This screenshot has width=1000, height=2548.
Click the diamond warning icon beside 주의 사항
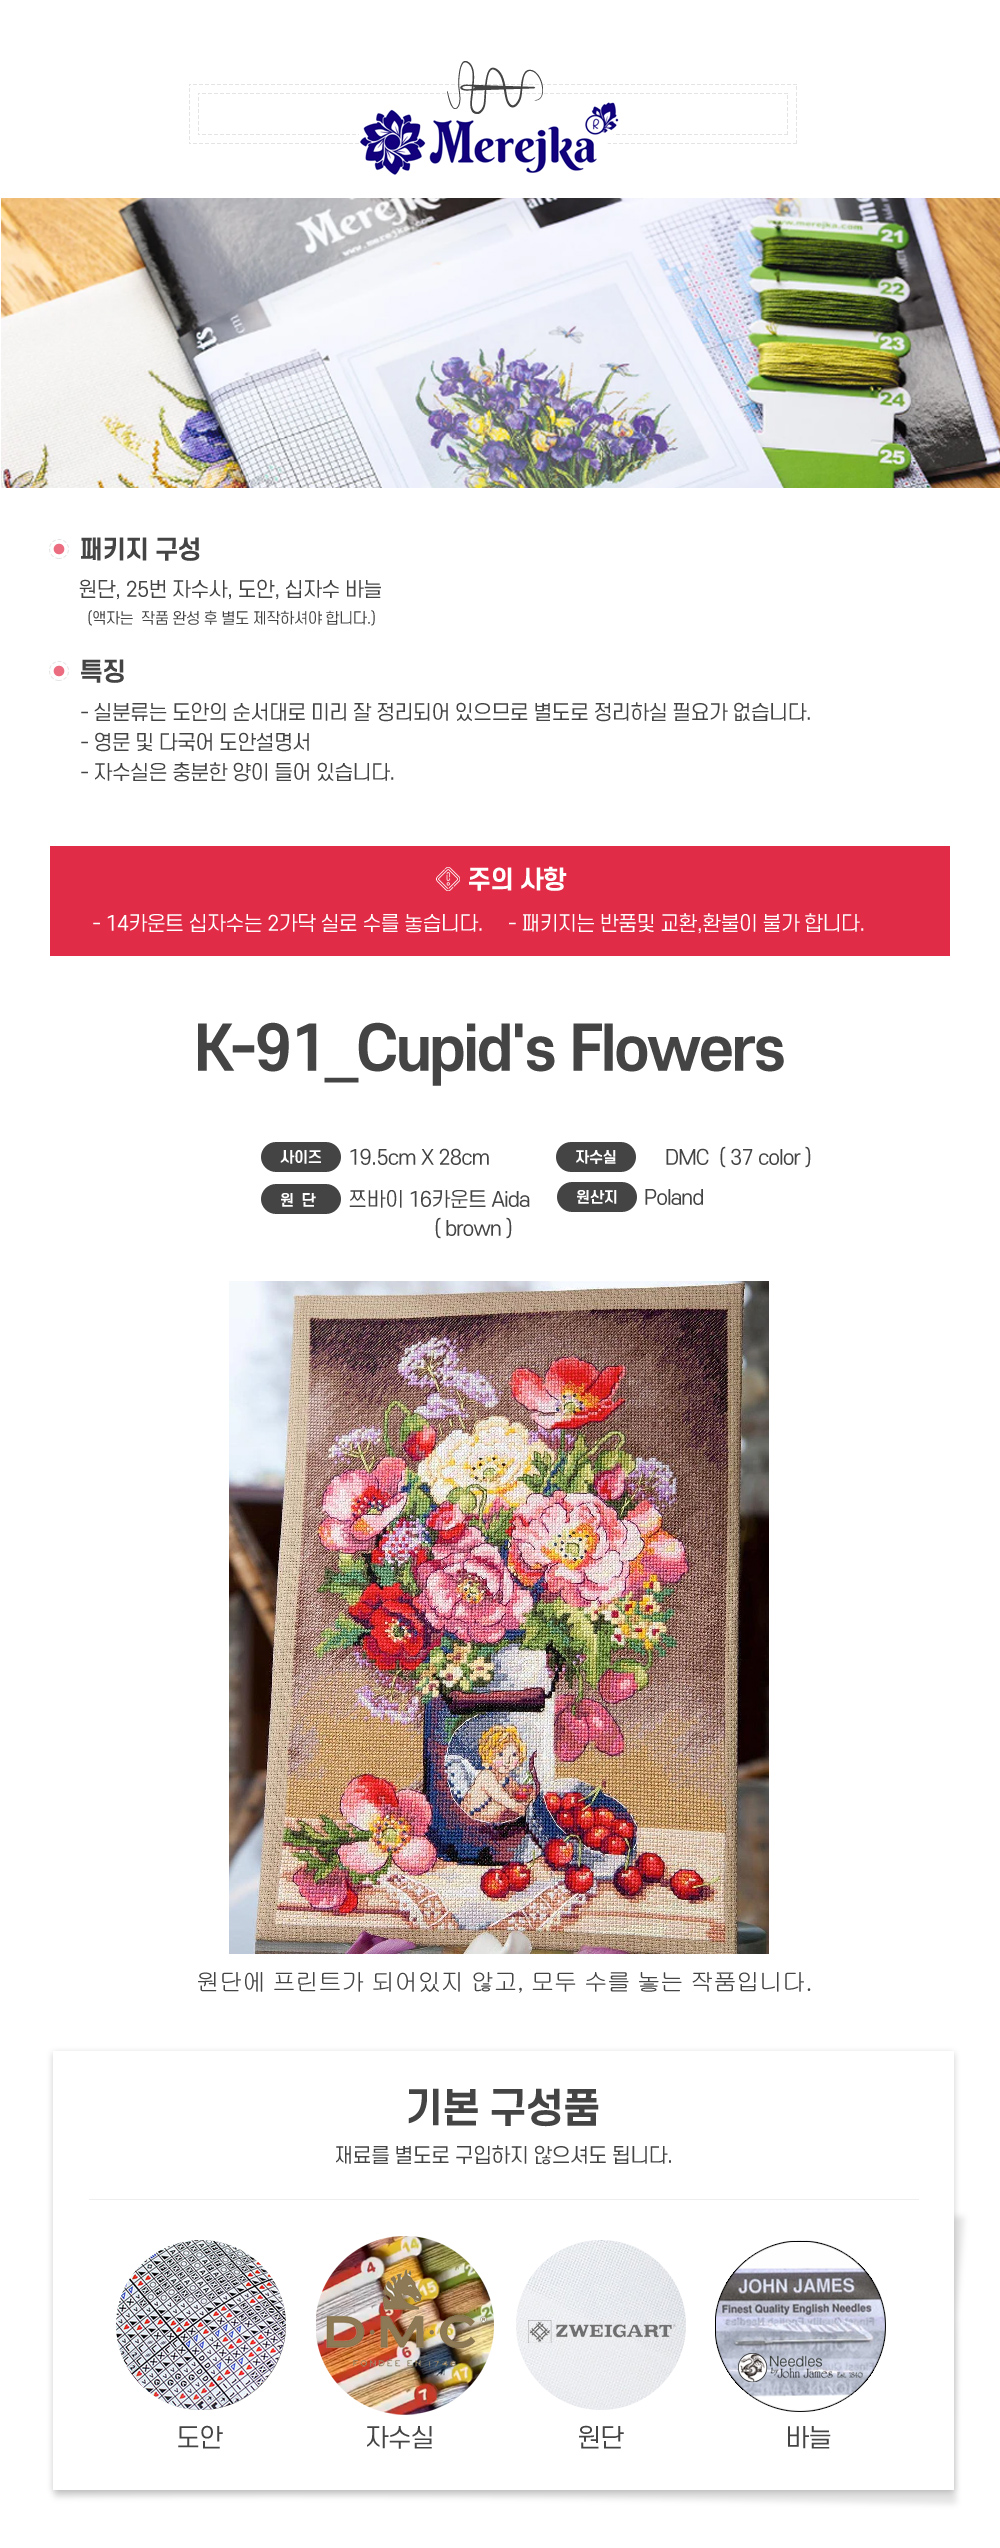[447, 878]
